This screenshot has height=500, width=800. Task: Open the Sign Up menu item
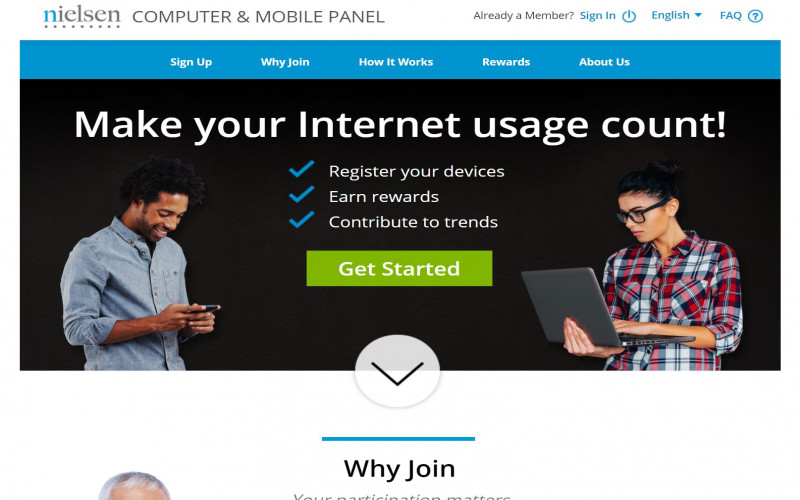click(191, 62)
